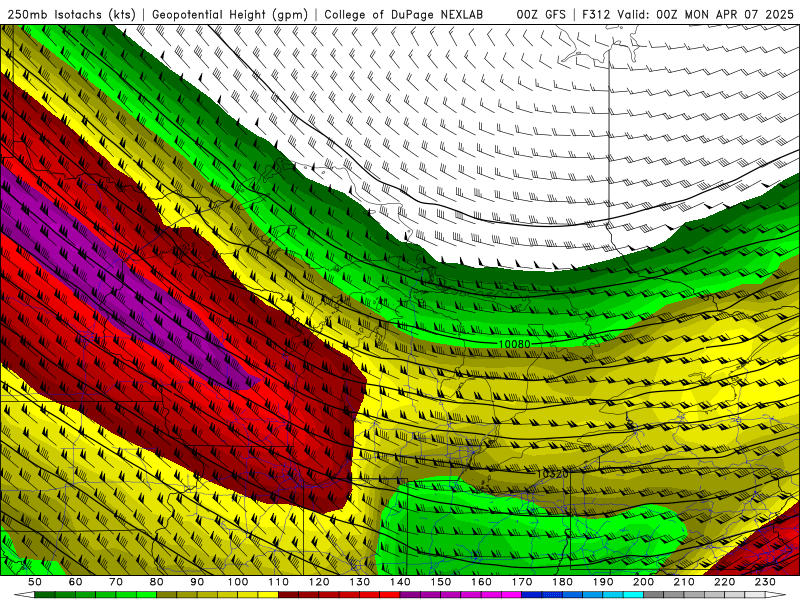
Task: Click the 210 knots colorbar label
Action: 684,581
